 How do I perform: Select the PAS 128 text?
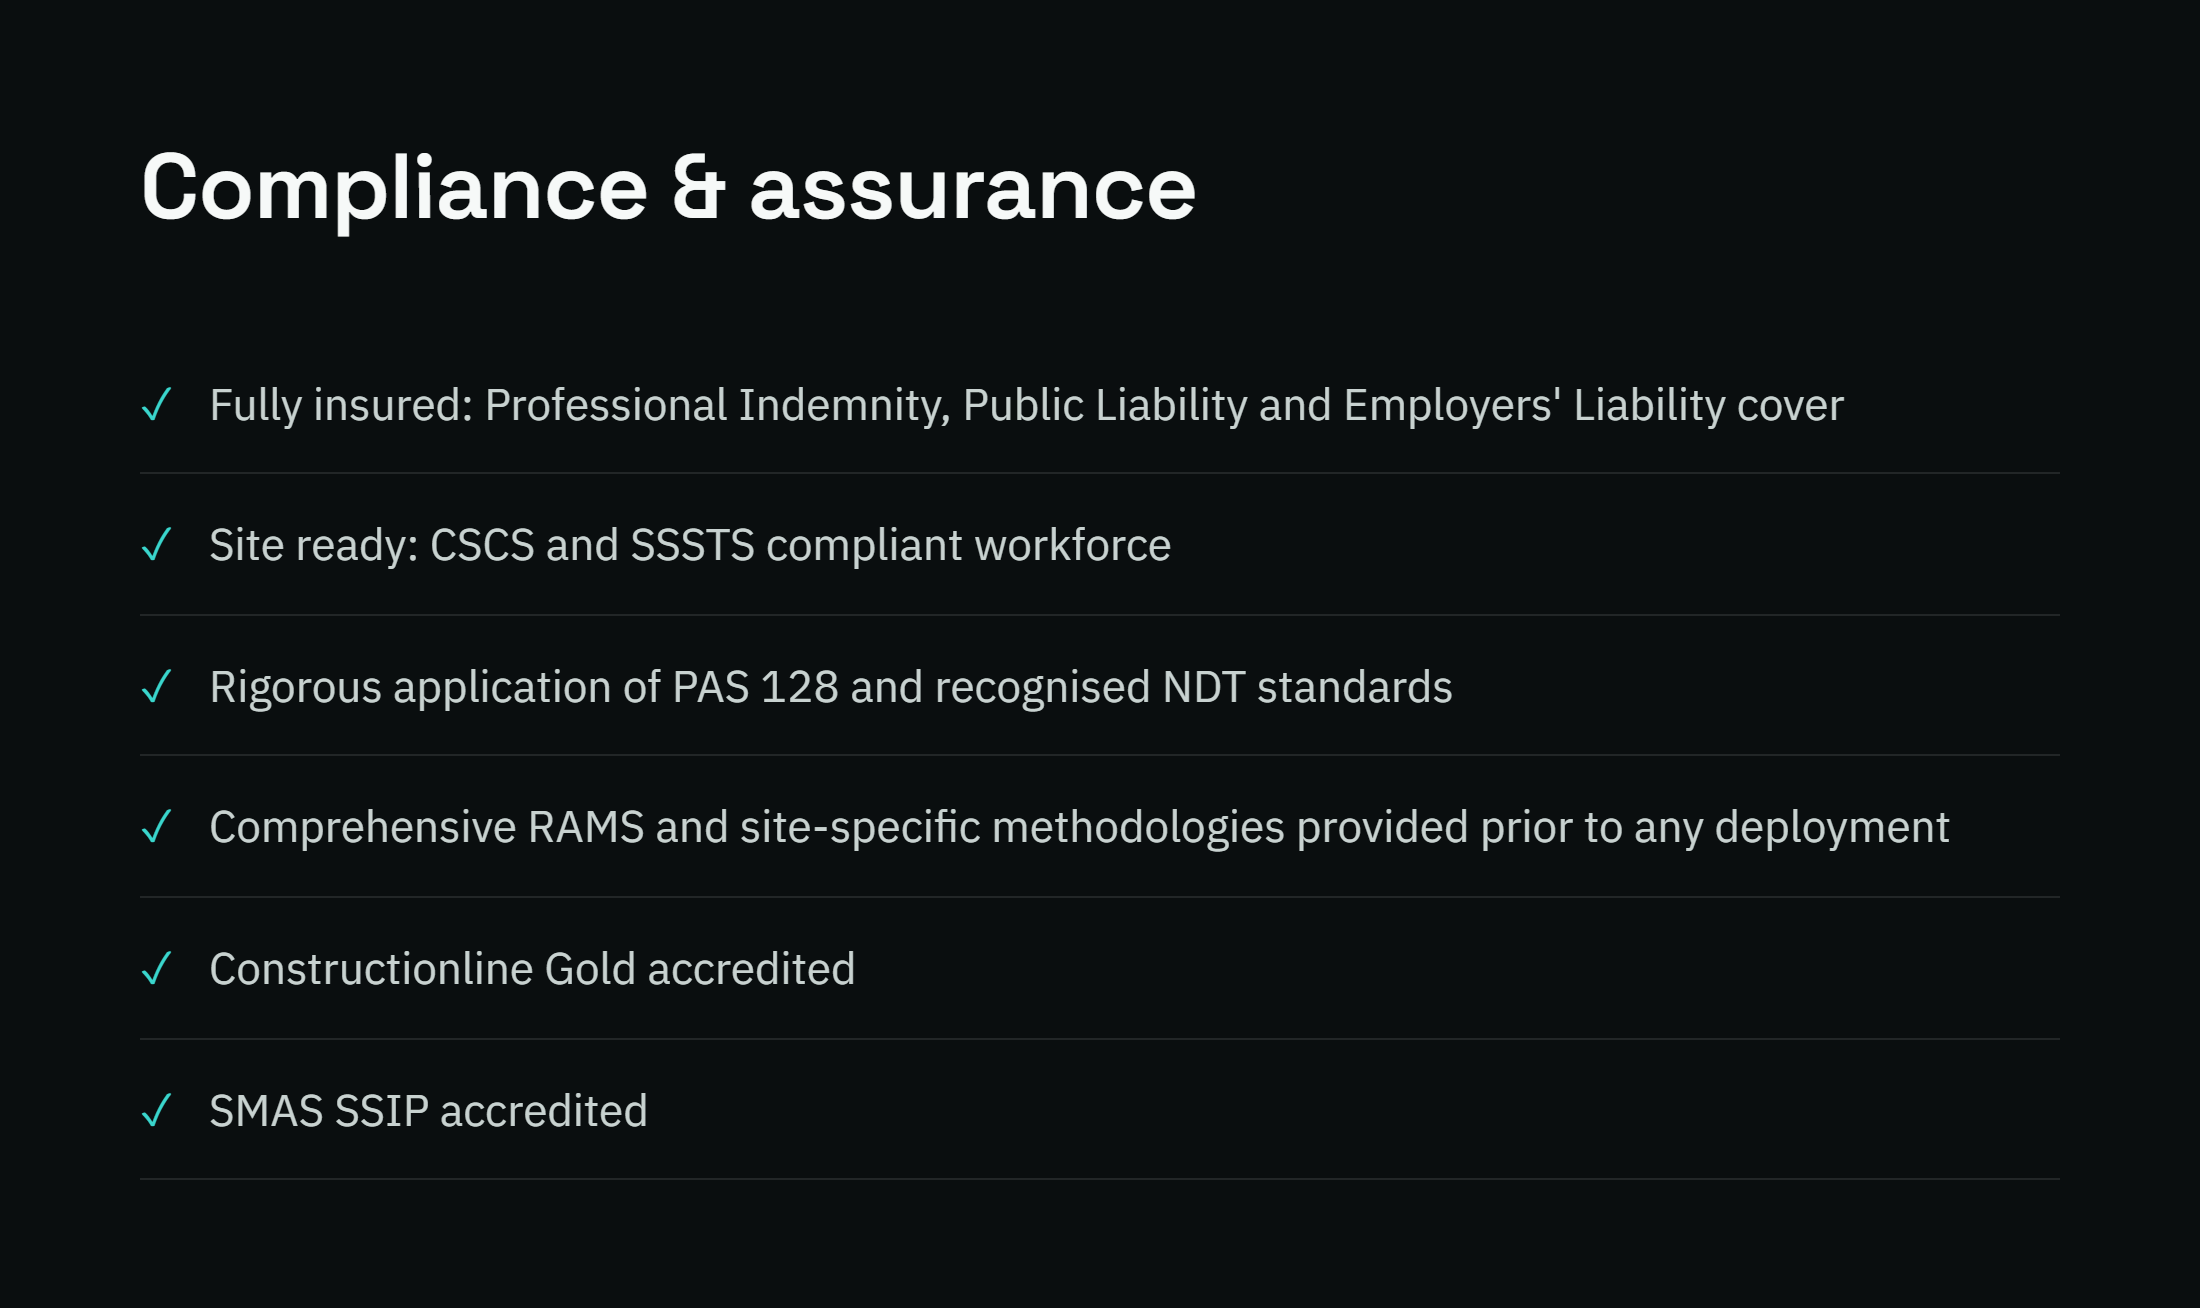(755, 688)
